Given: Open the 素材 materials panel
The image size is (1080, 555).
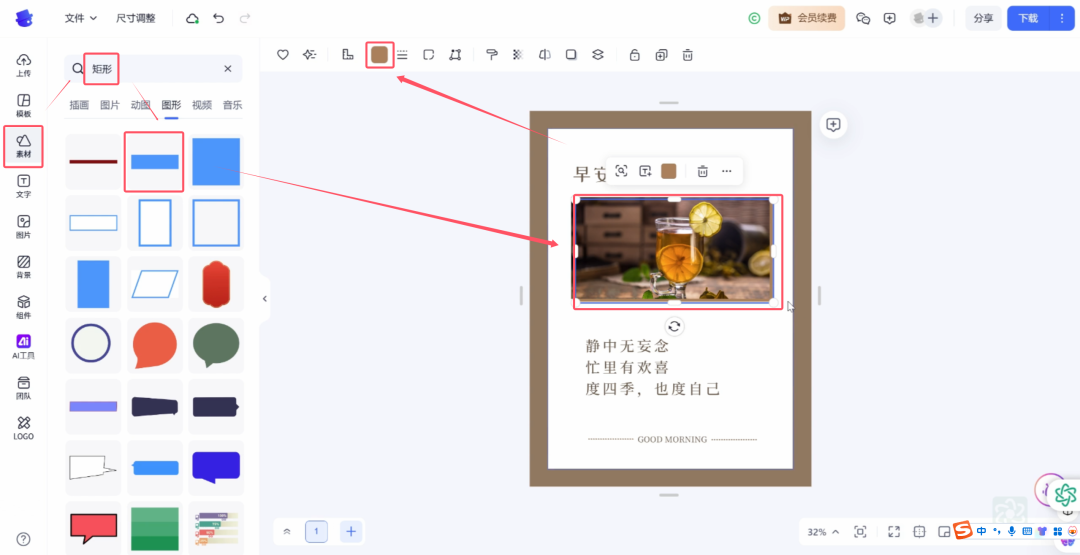Looking at the screenshot, I should (23, 146).
